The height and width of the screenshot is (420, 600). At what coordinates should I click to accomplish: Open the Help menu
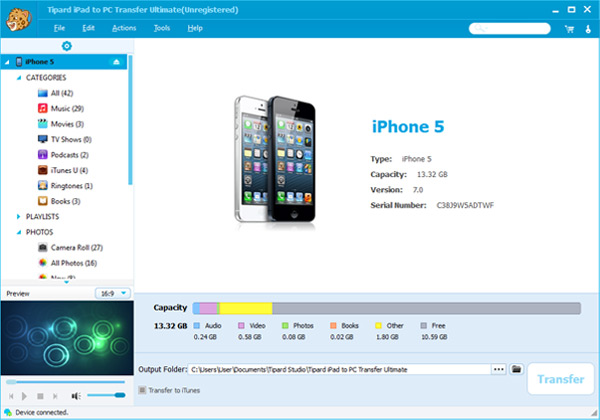[195, 28]
